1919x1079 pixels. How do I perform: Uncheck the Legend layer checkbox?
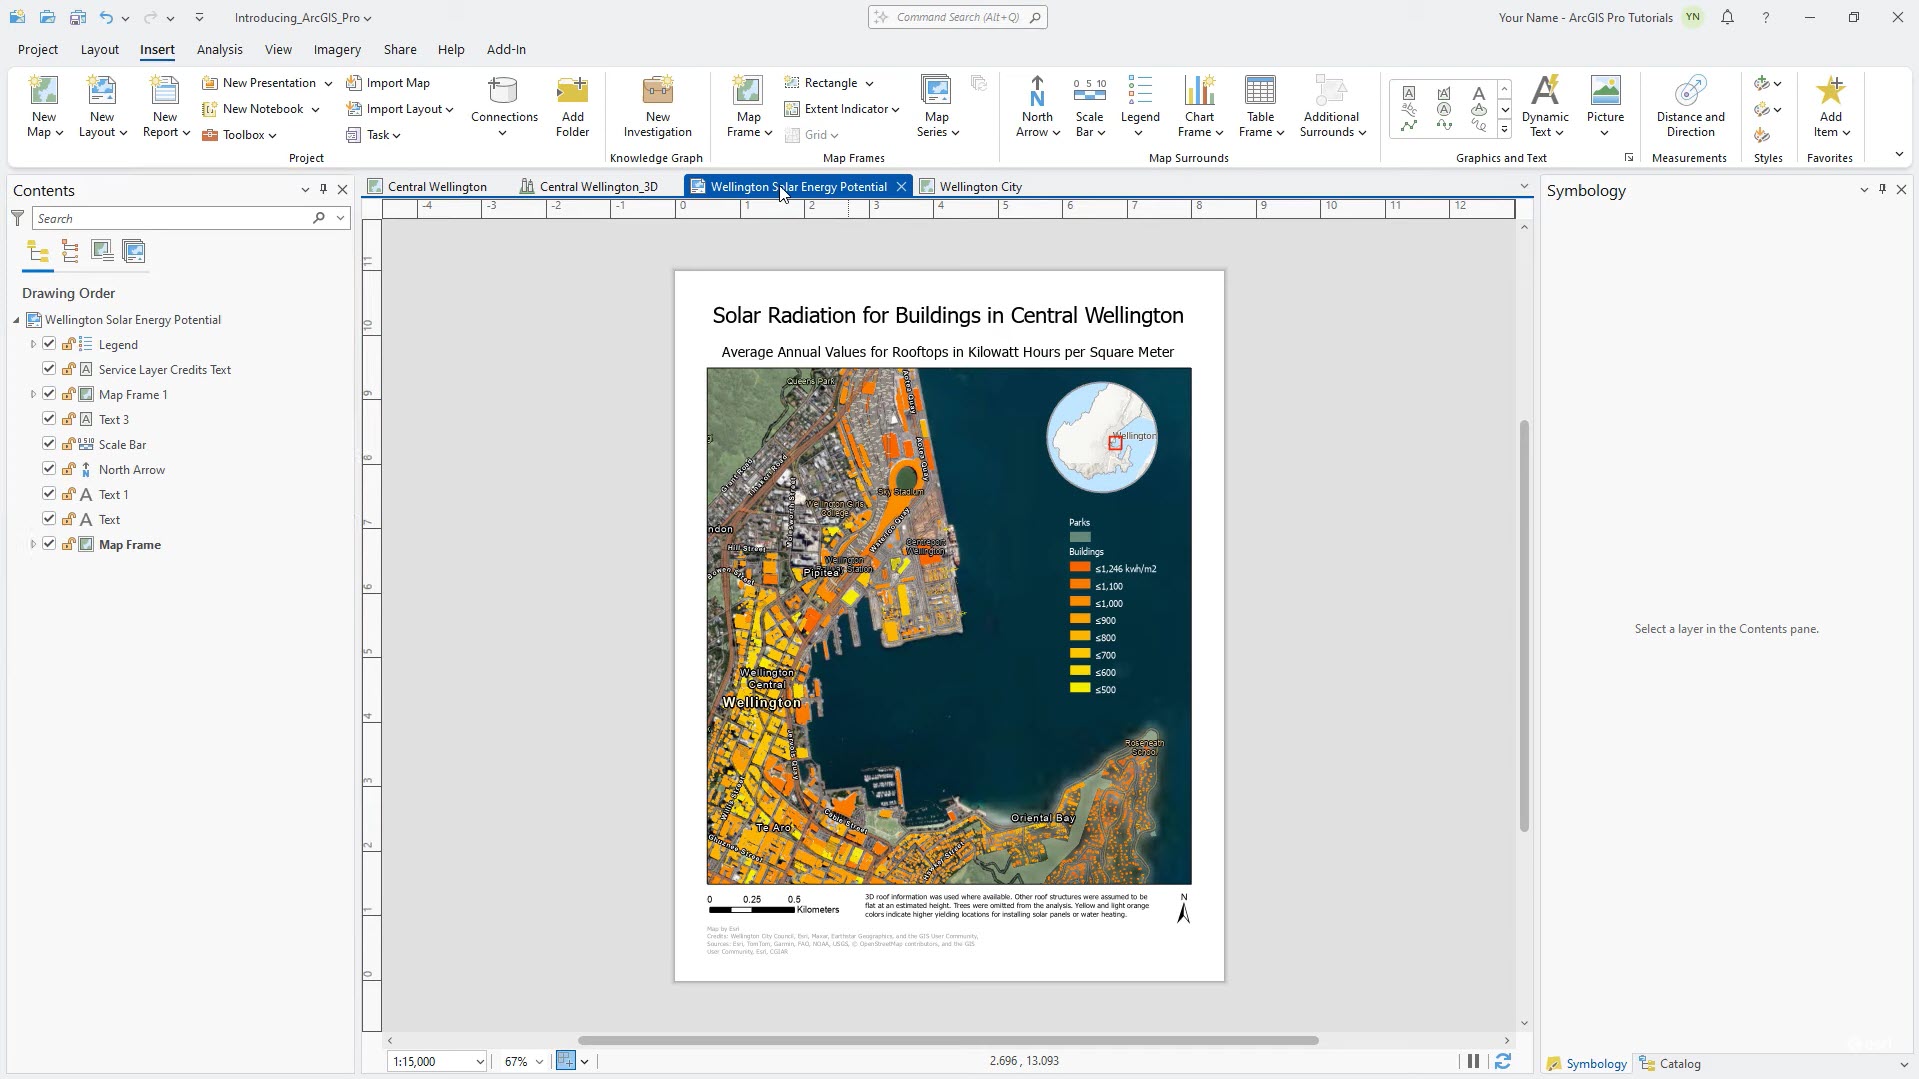pyautogui.click(x=49, y=344)
